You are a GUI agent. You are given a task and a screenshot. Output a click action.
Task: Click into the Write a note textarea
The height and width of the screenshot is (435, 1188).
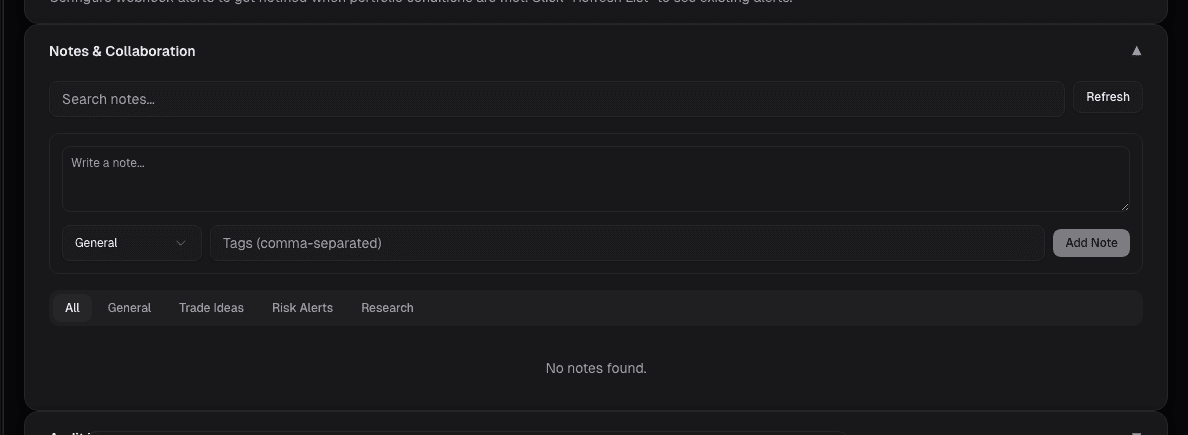595,179
